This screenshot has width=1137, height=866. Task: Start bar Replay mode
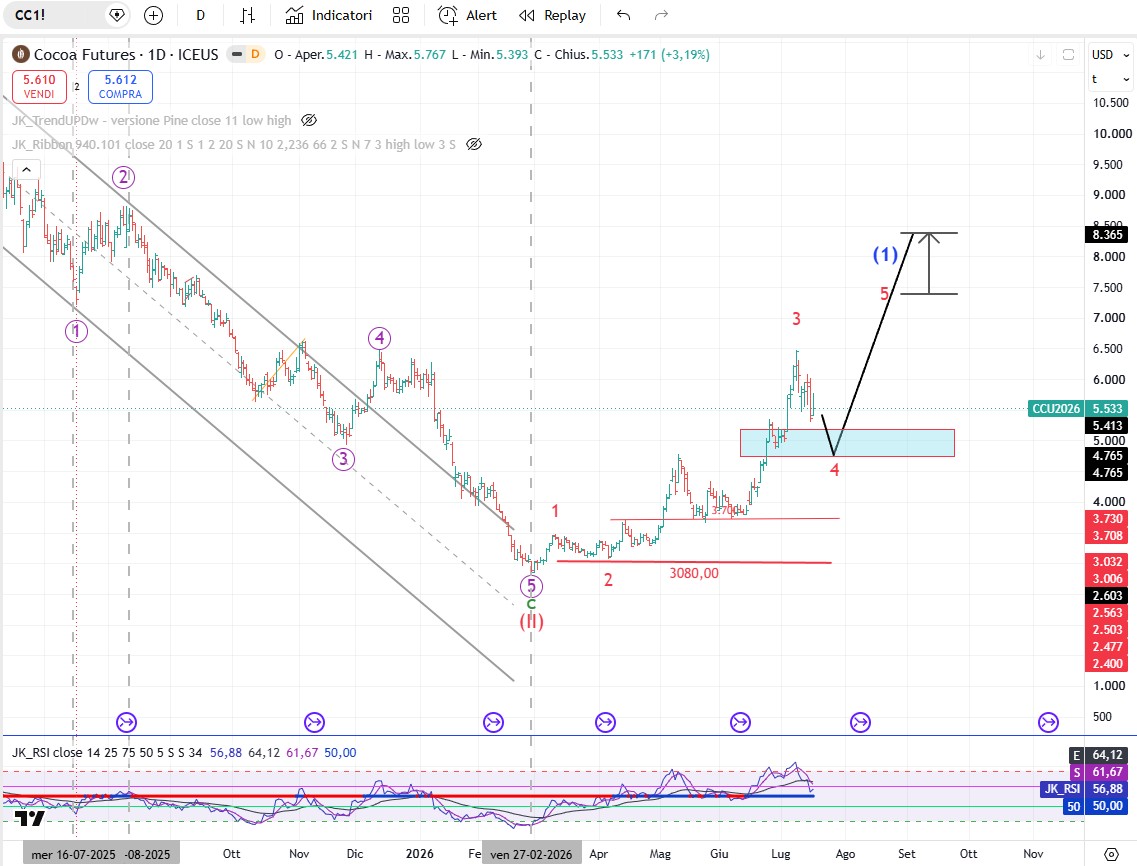(553, 15)
